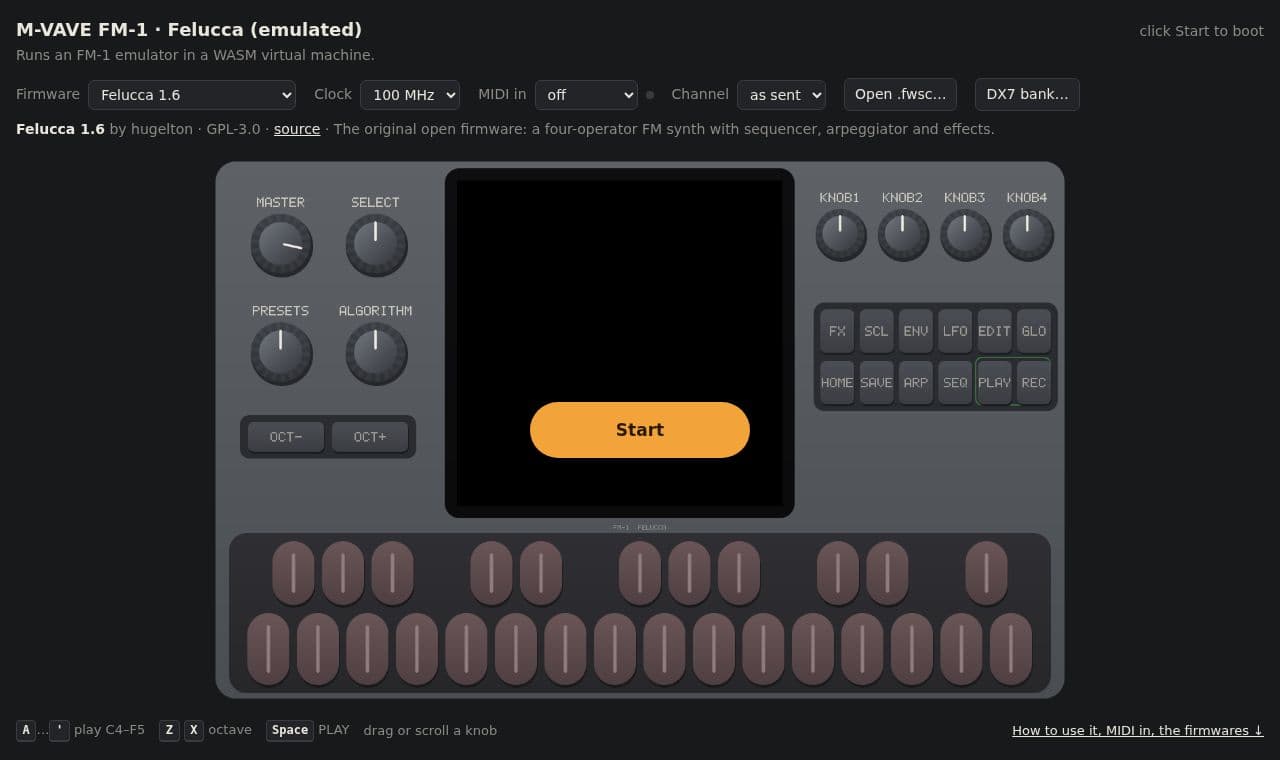Start the emulator with the Start button
This screenshot has height=760, width=1280.
(x=640, y=430)
